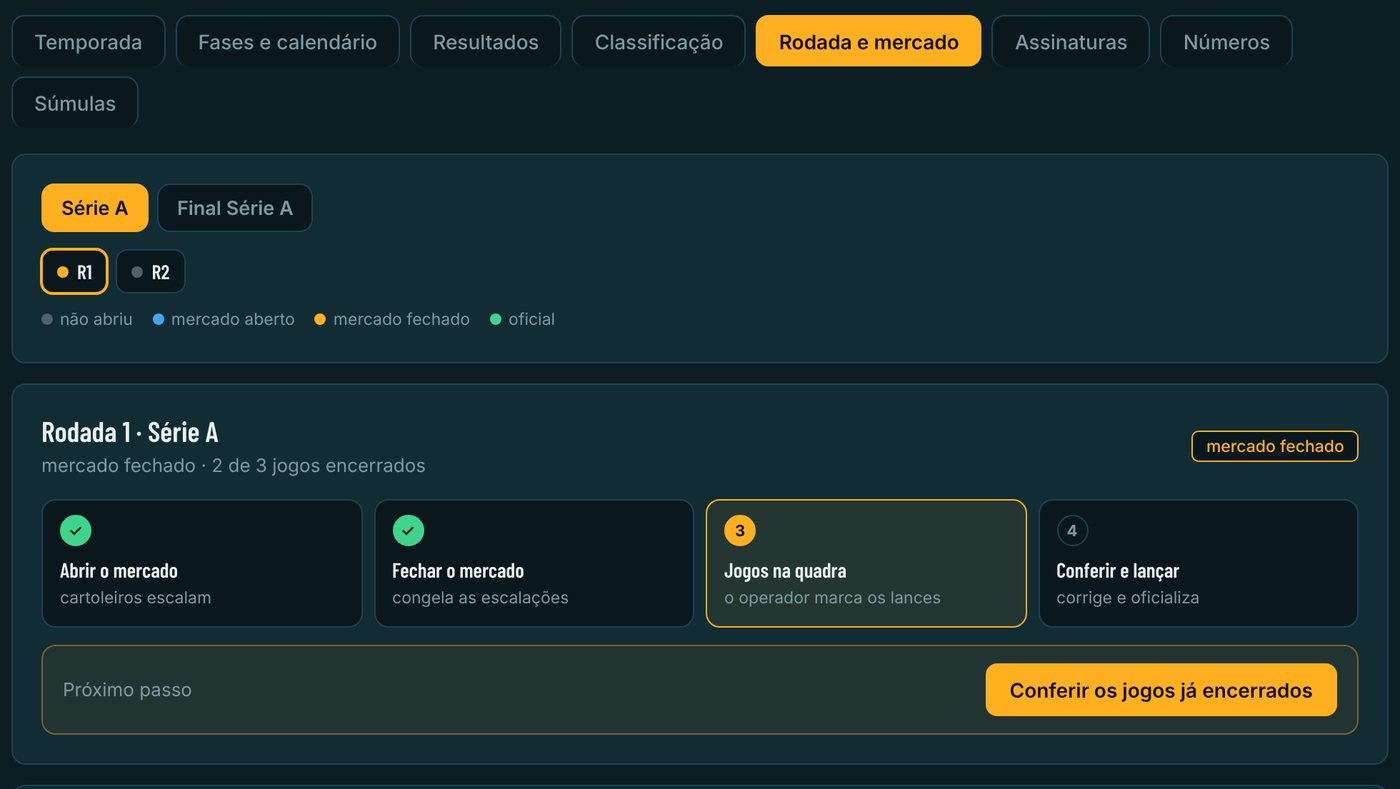Click the green check on Abrir o mercado
Screen dimensions: 1400x789
point(75,531)
